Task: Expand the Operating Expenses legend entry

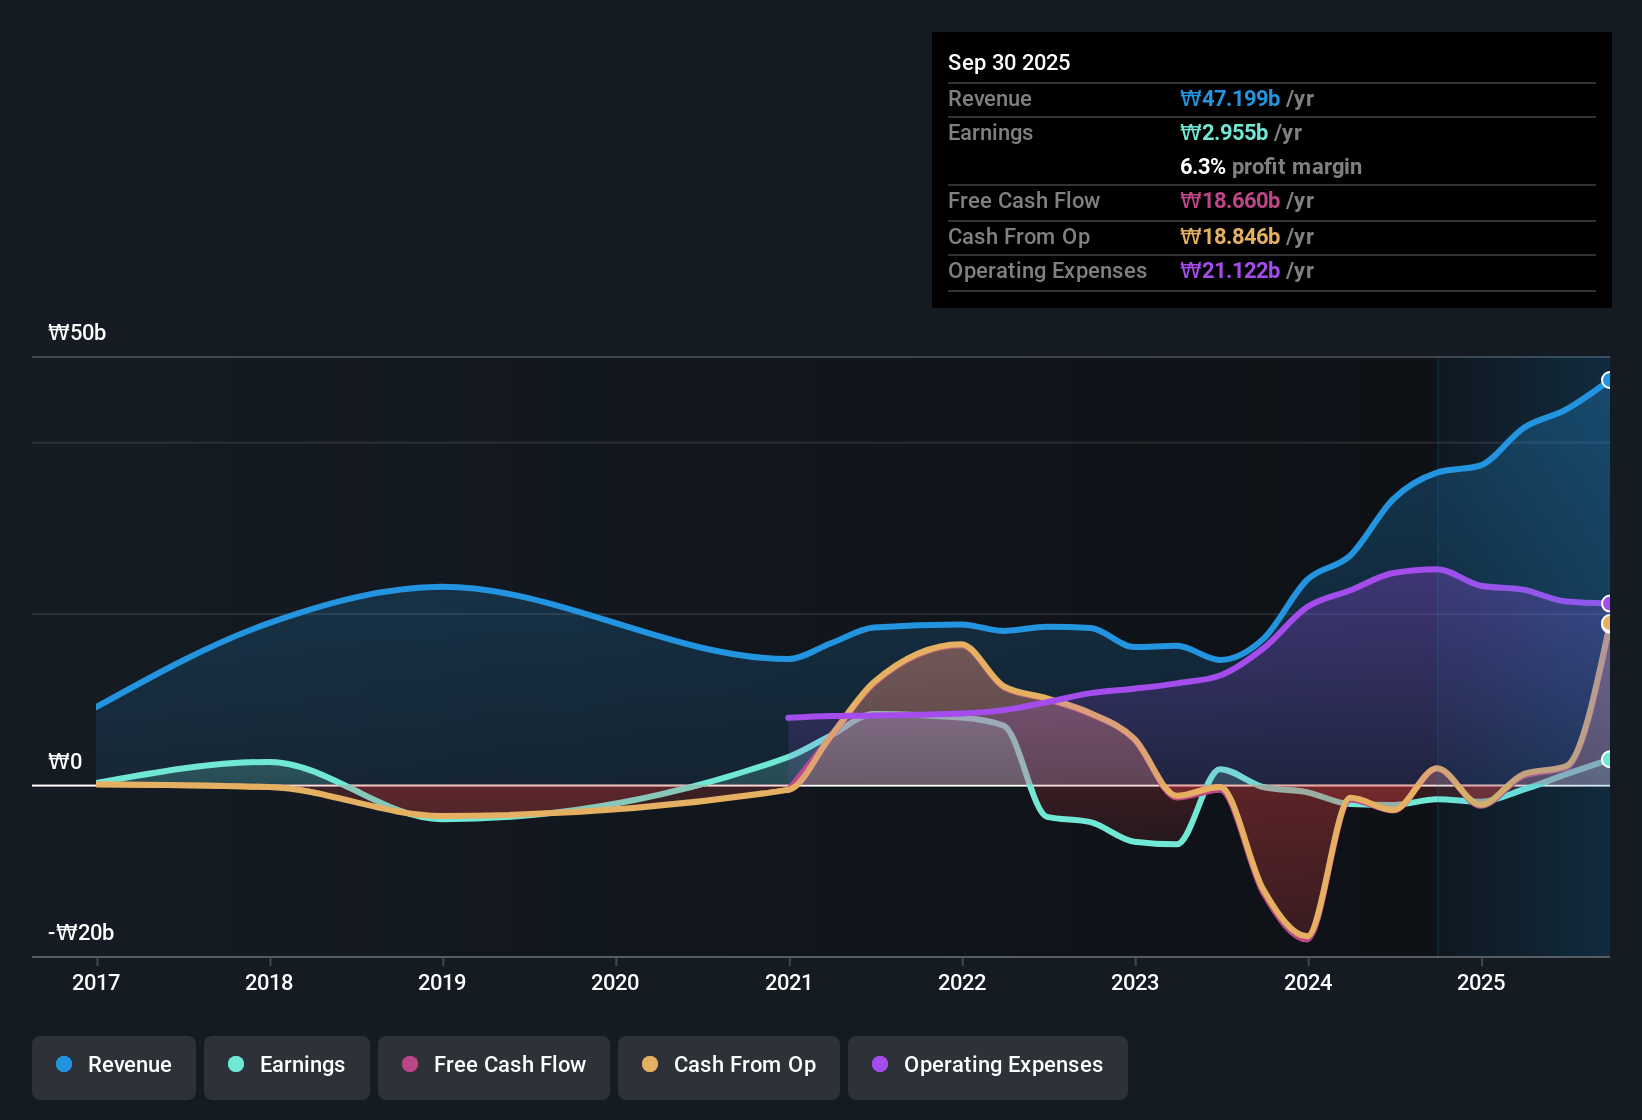Action: 987,1065
